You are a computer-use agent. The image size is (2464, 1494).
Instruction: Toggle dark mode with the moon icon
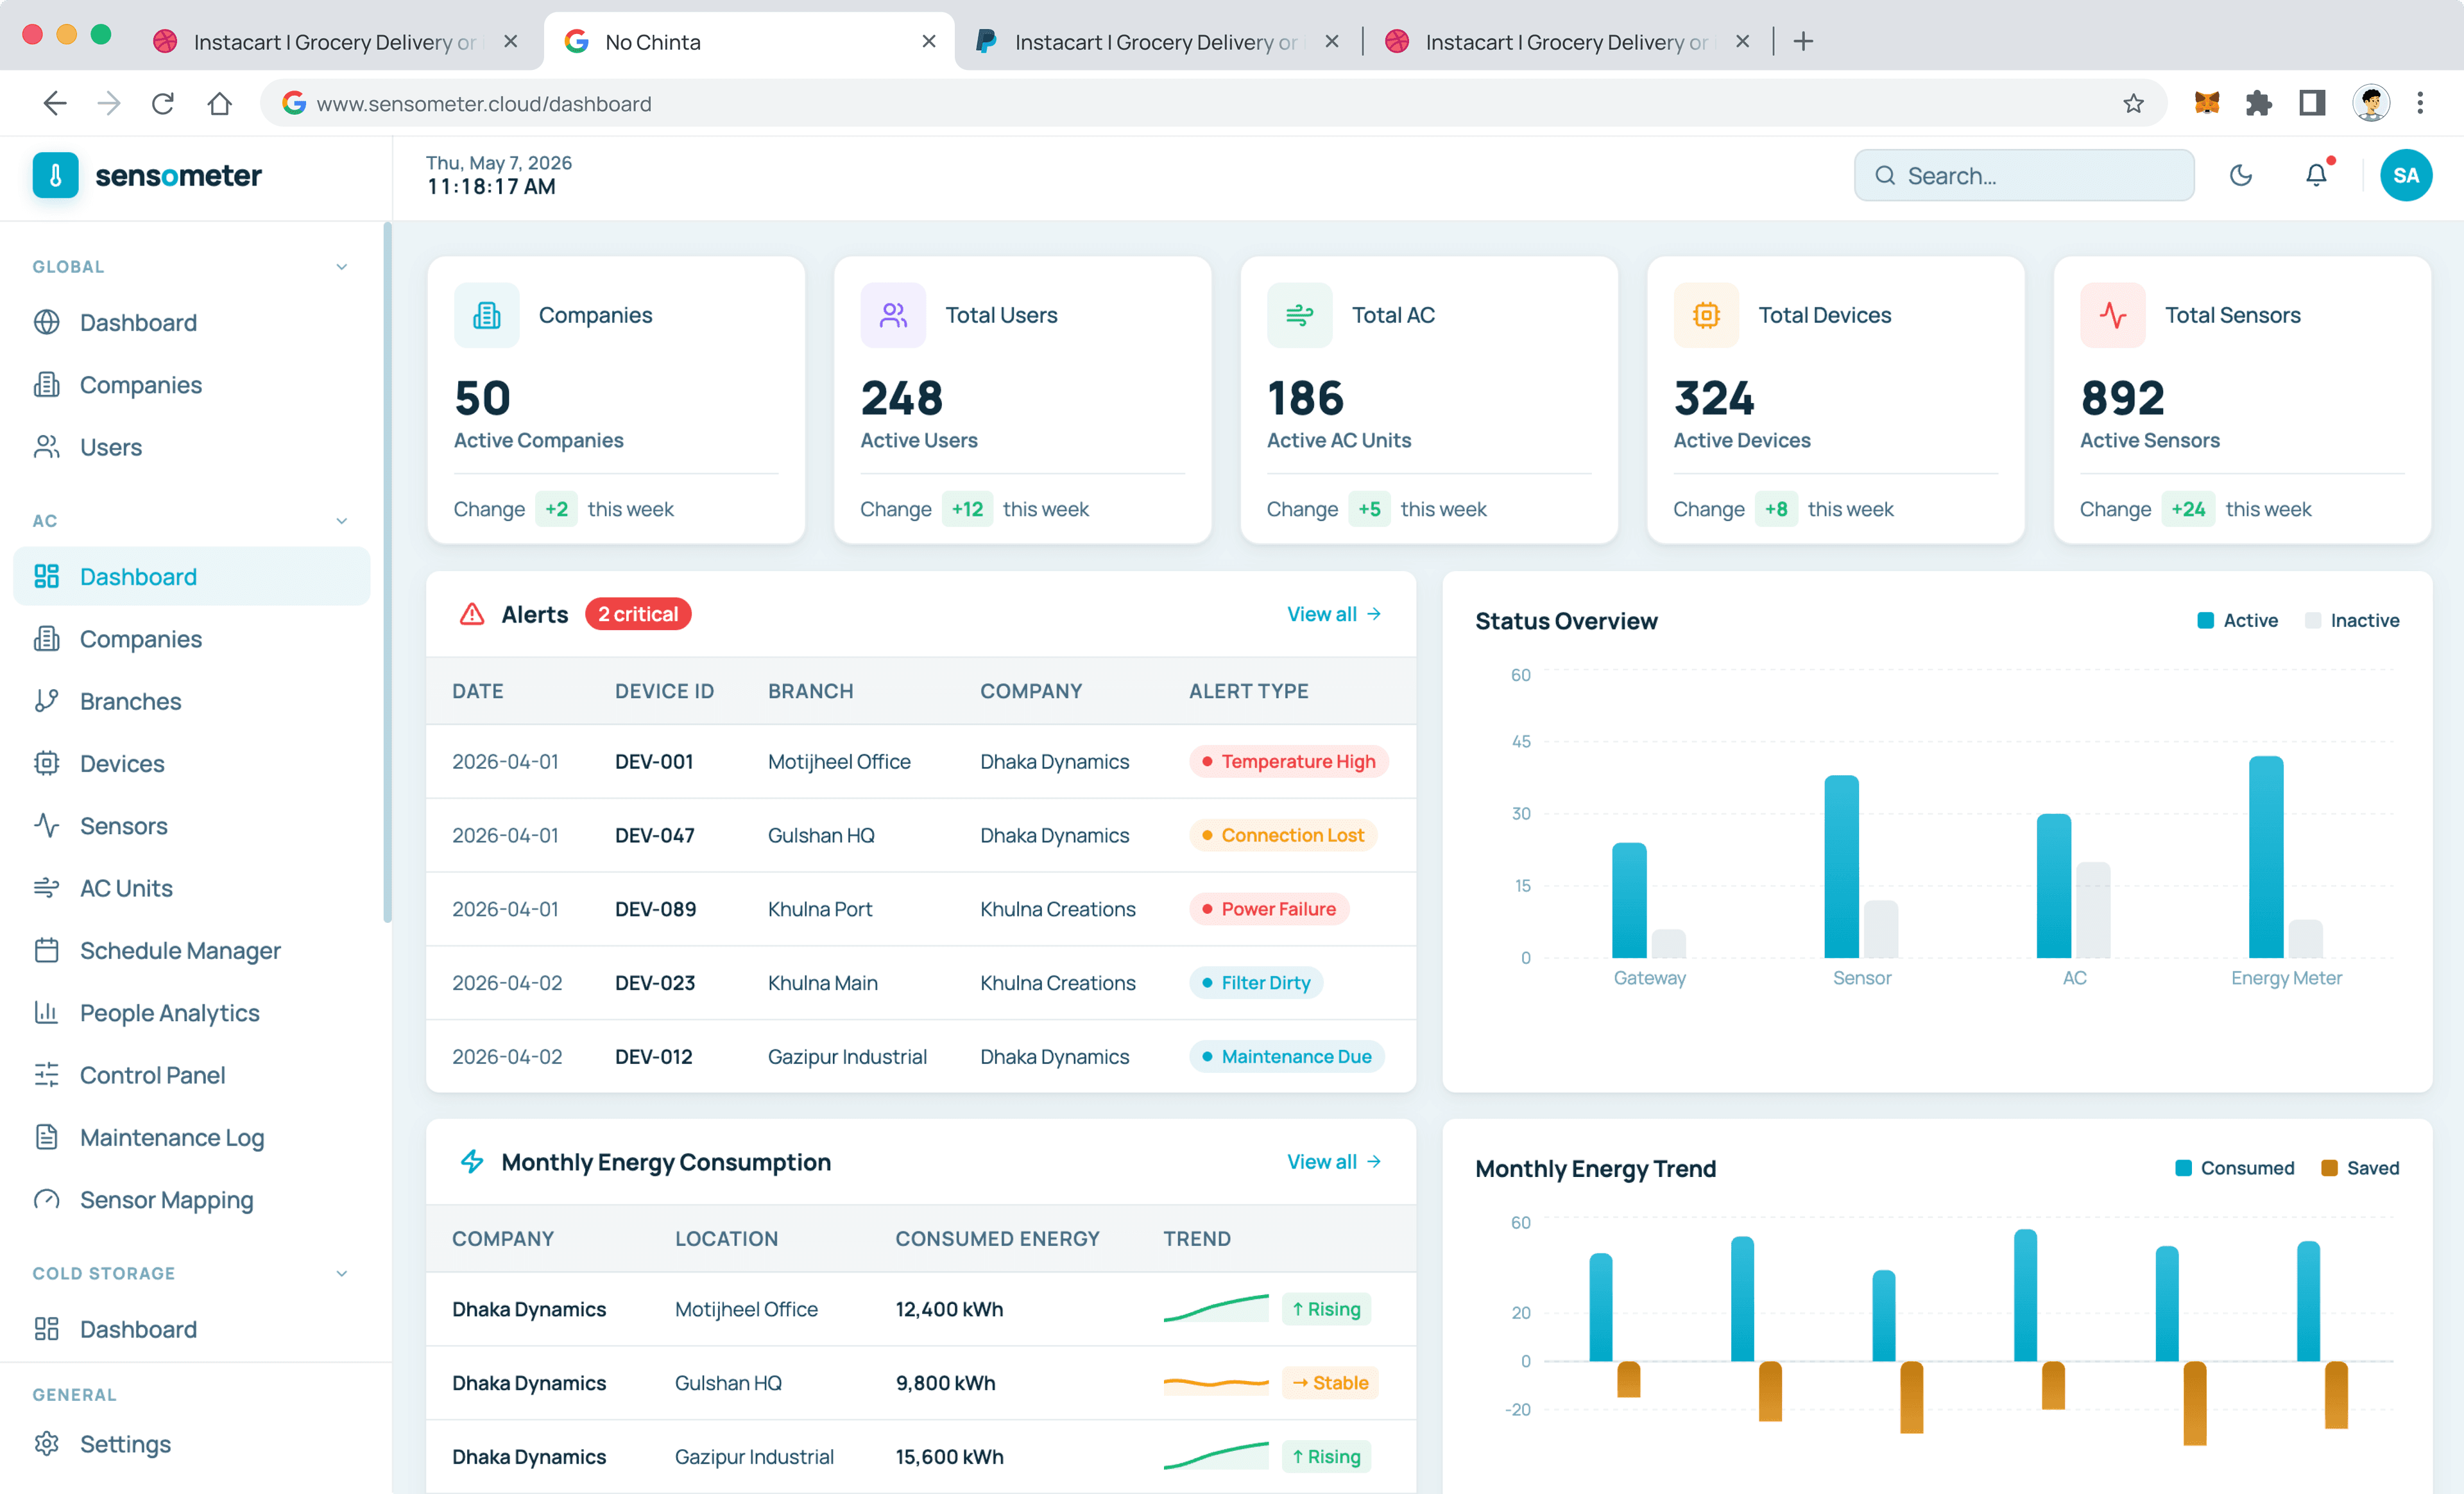click(x=2241, y=175)
